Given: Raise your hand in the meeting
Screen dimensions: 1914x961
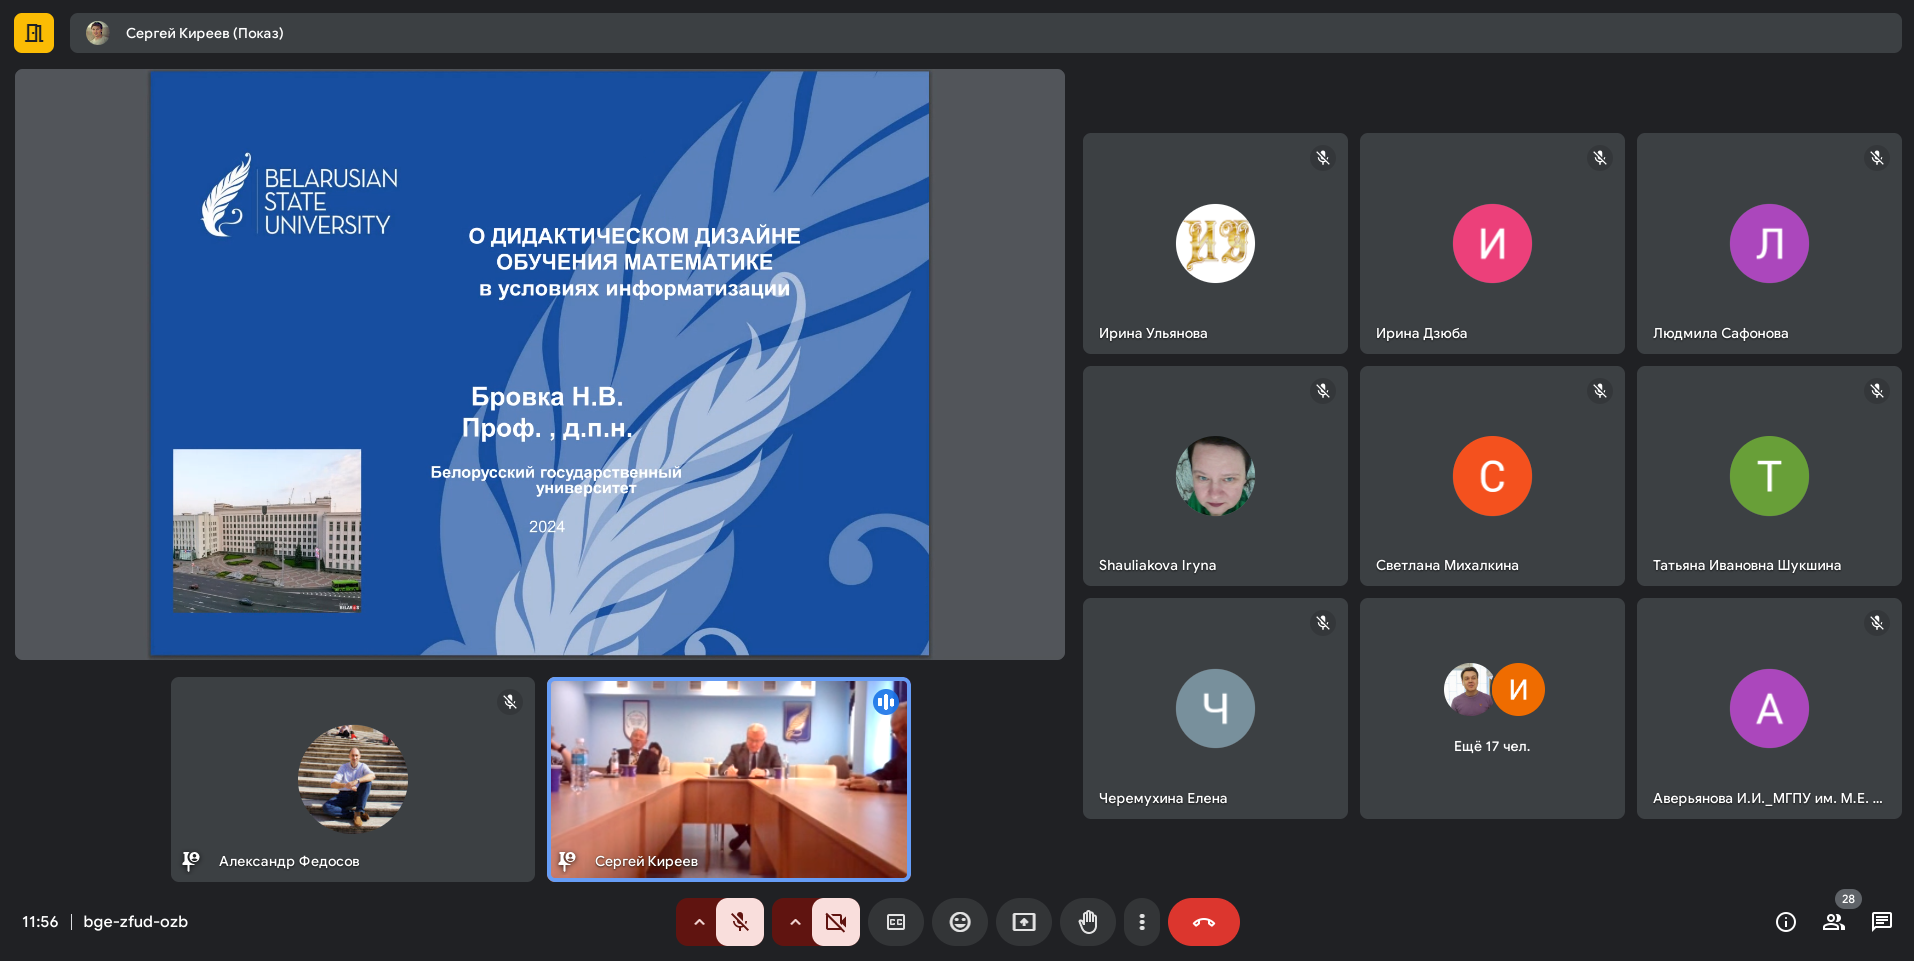Looking at the screenshot, I should tap(1088, 922).
